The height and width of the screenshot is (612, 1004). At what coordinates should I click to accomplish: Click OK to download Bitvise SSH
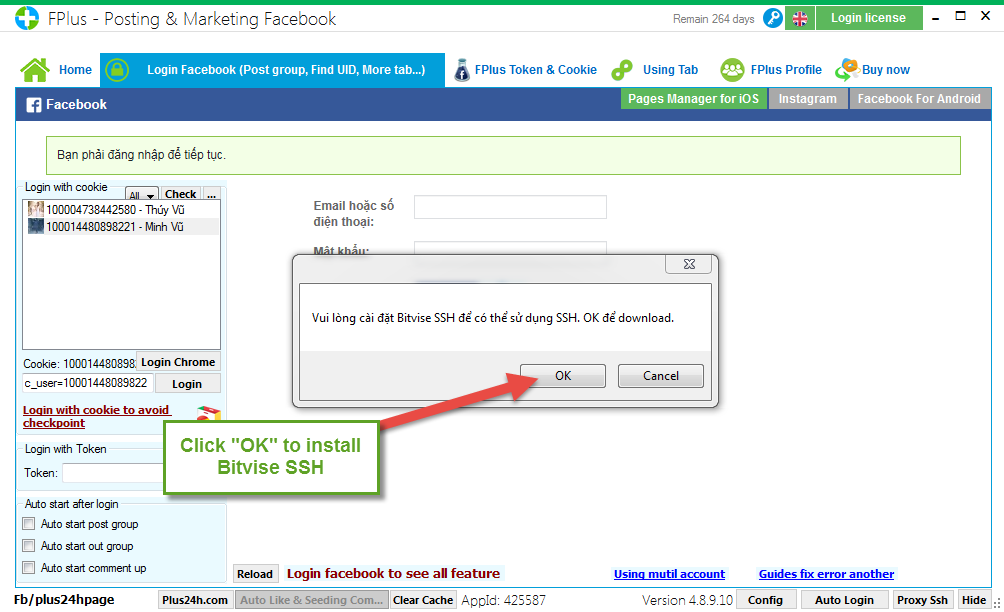[x=563, y=376]
